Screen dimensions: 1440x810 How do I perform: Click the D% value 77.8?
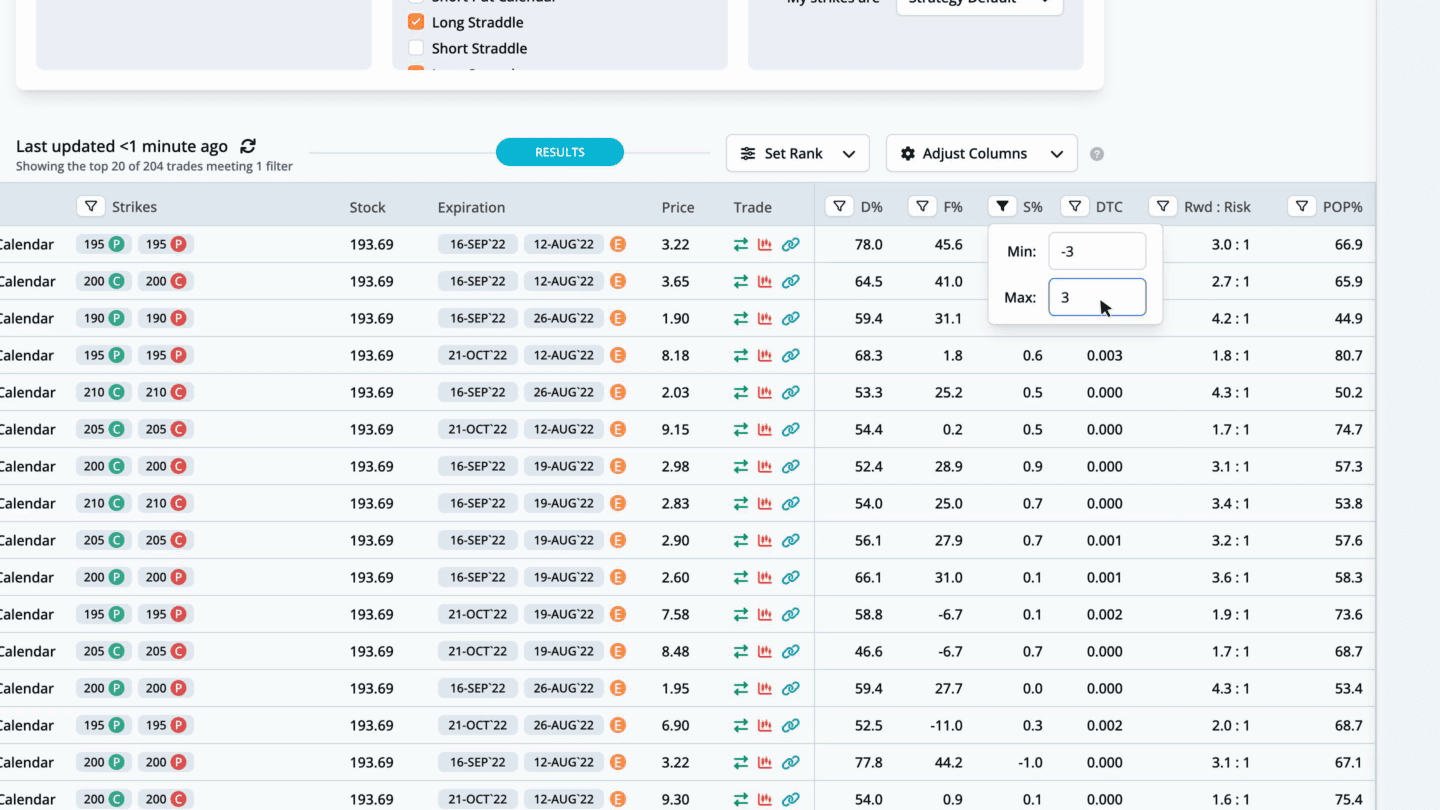click(x=869, y=763)
